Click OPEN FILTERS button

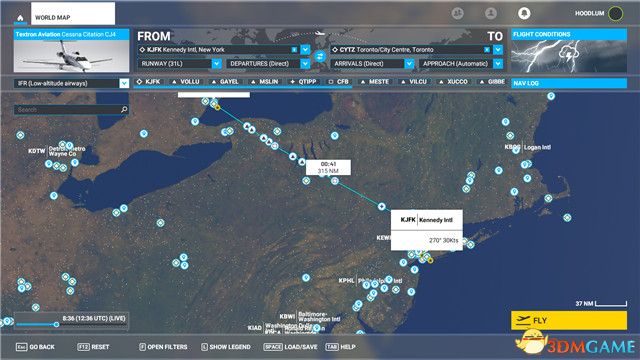point(163,347)
